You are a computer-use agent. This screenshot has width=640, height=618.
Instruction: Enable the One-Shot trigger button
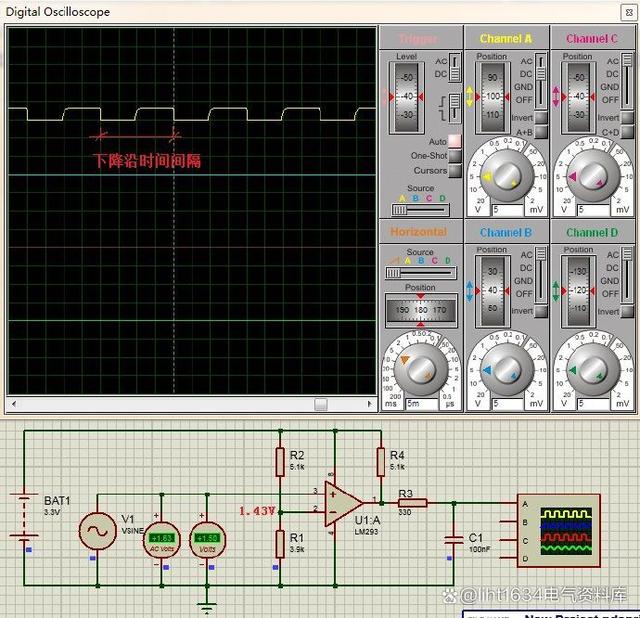point(455,156)
